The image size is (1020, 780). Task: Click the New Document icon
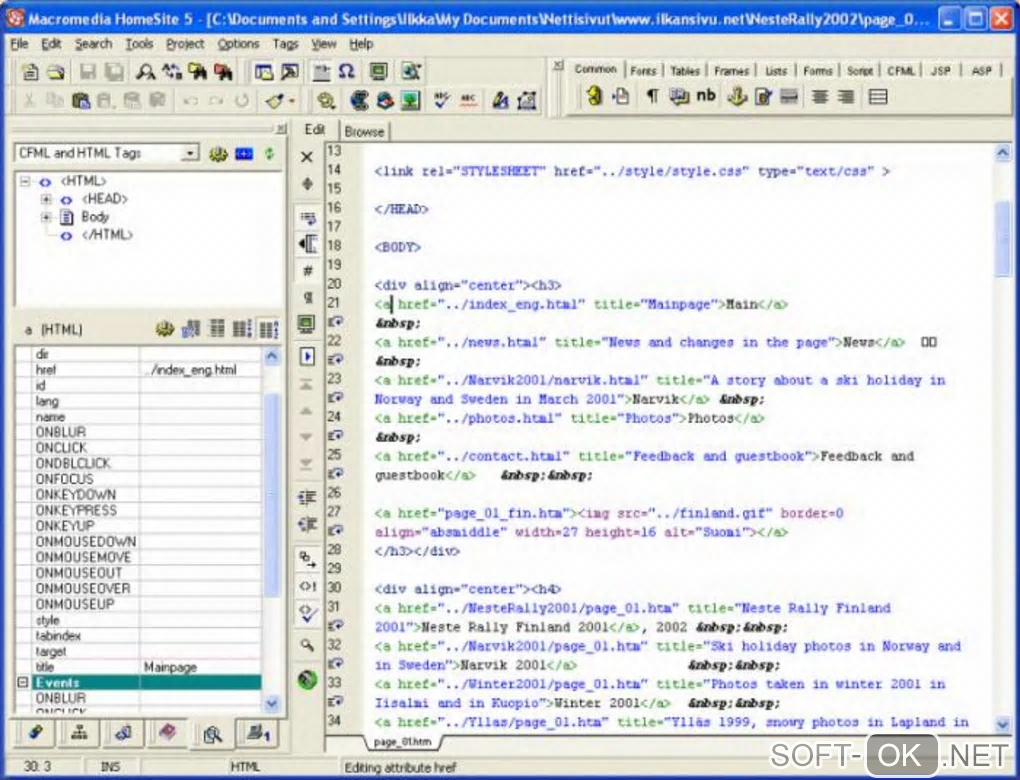click(x=31, y=72)
